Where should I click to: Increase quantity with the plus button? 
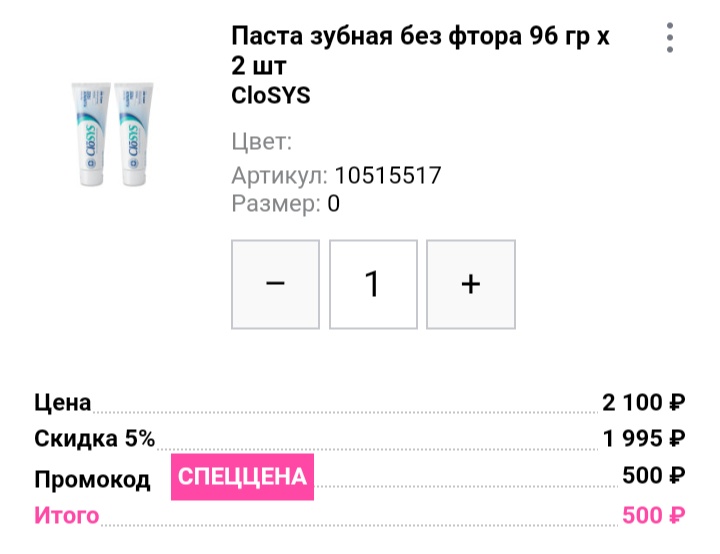click(x=471, y=284)
